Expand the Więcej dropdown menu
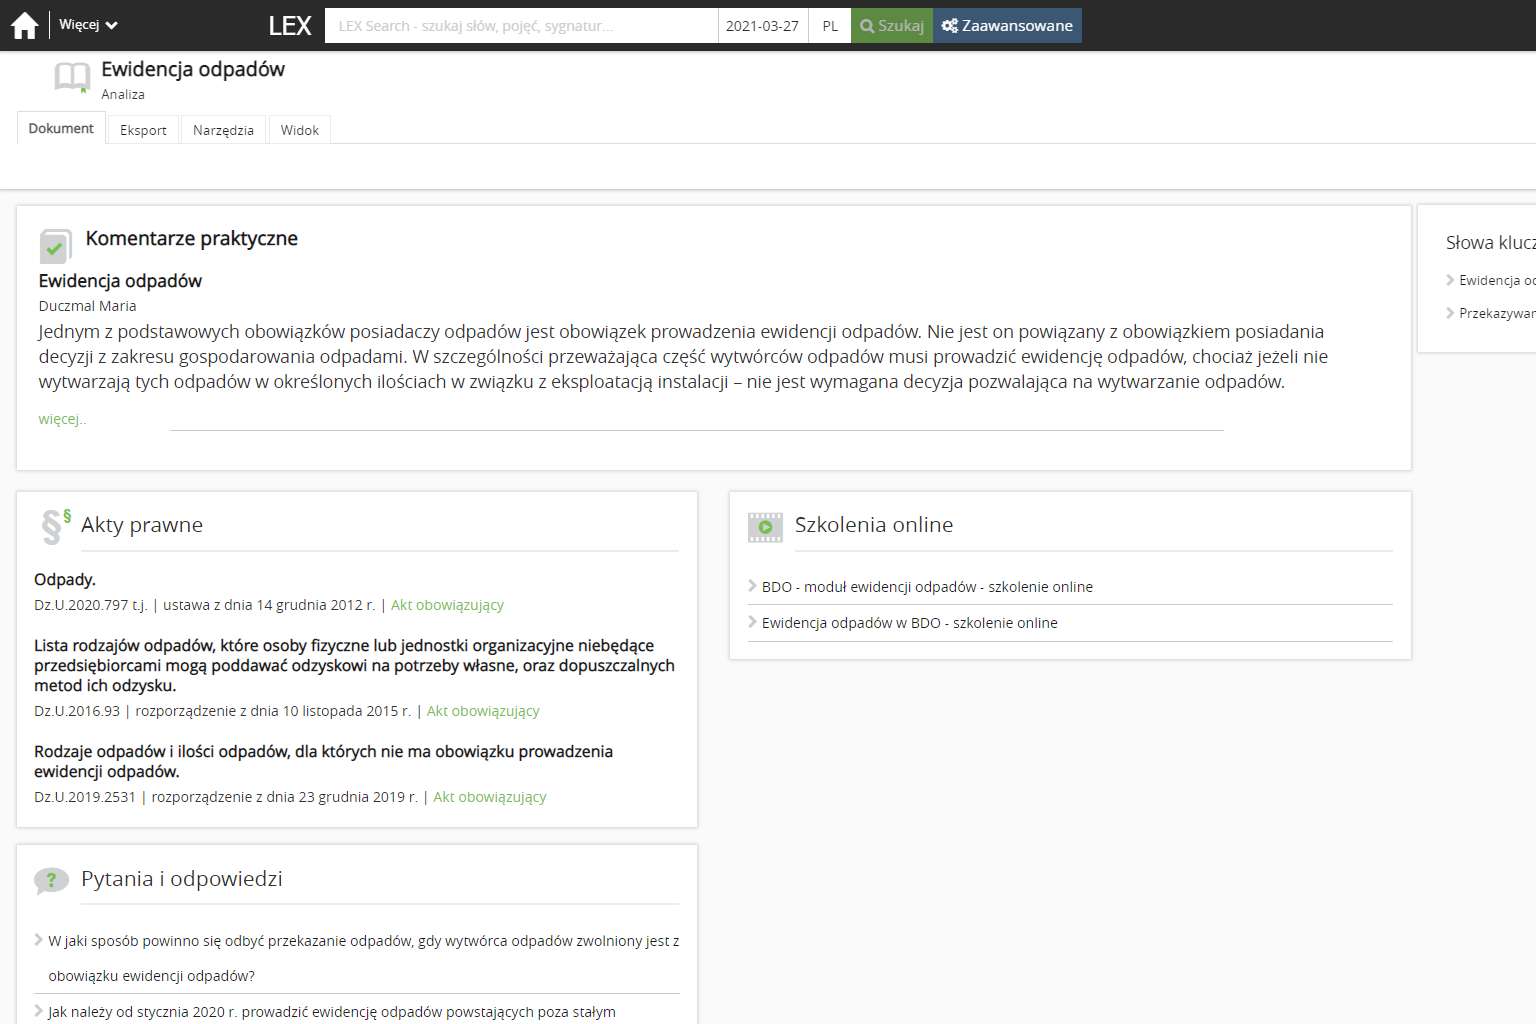Viewport: 1536px width, 1024px height. pyautogui.click(x=88, y=25)
